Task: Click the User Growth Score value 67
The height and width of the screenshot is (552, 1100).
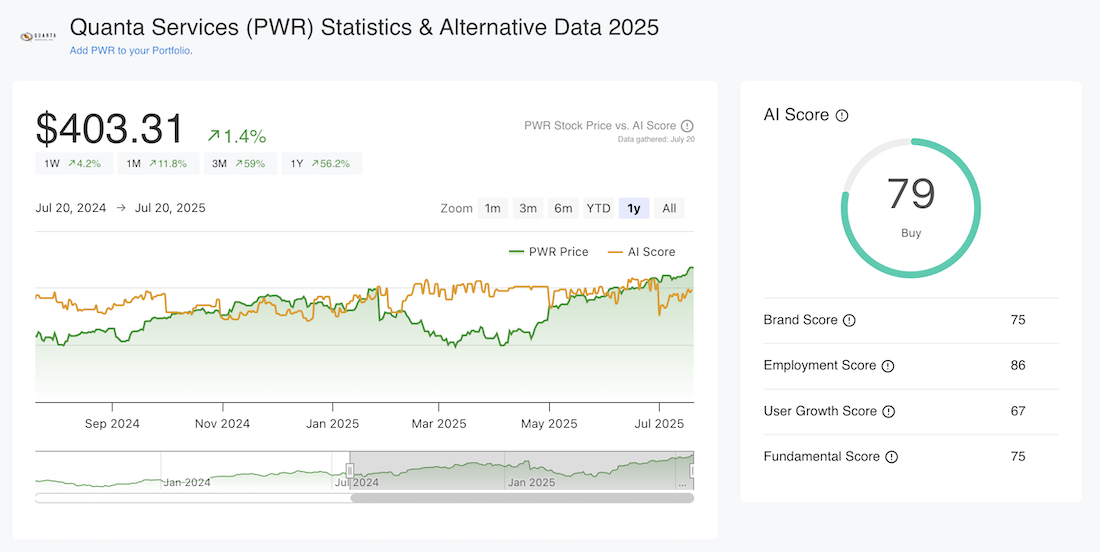Action: pyautogui.click(x=1018, y=412)
